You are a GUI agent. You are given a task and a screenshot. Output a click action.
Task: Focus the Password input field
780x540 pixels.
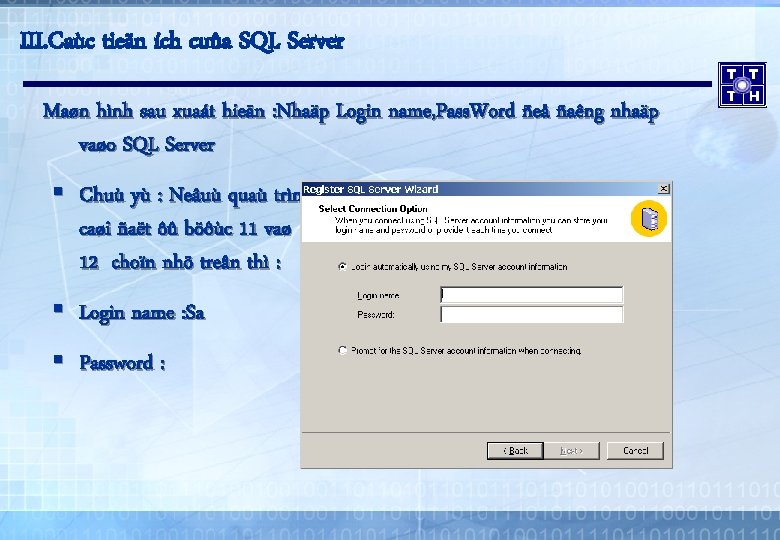point(531,314)
